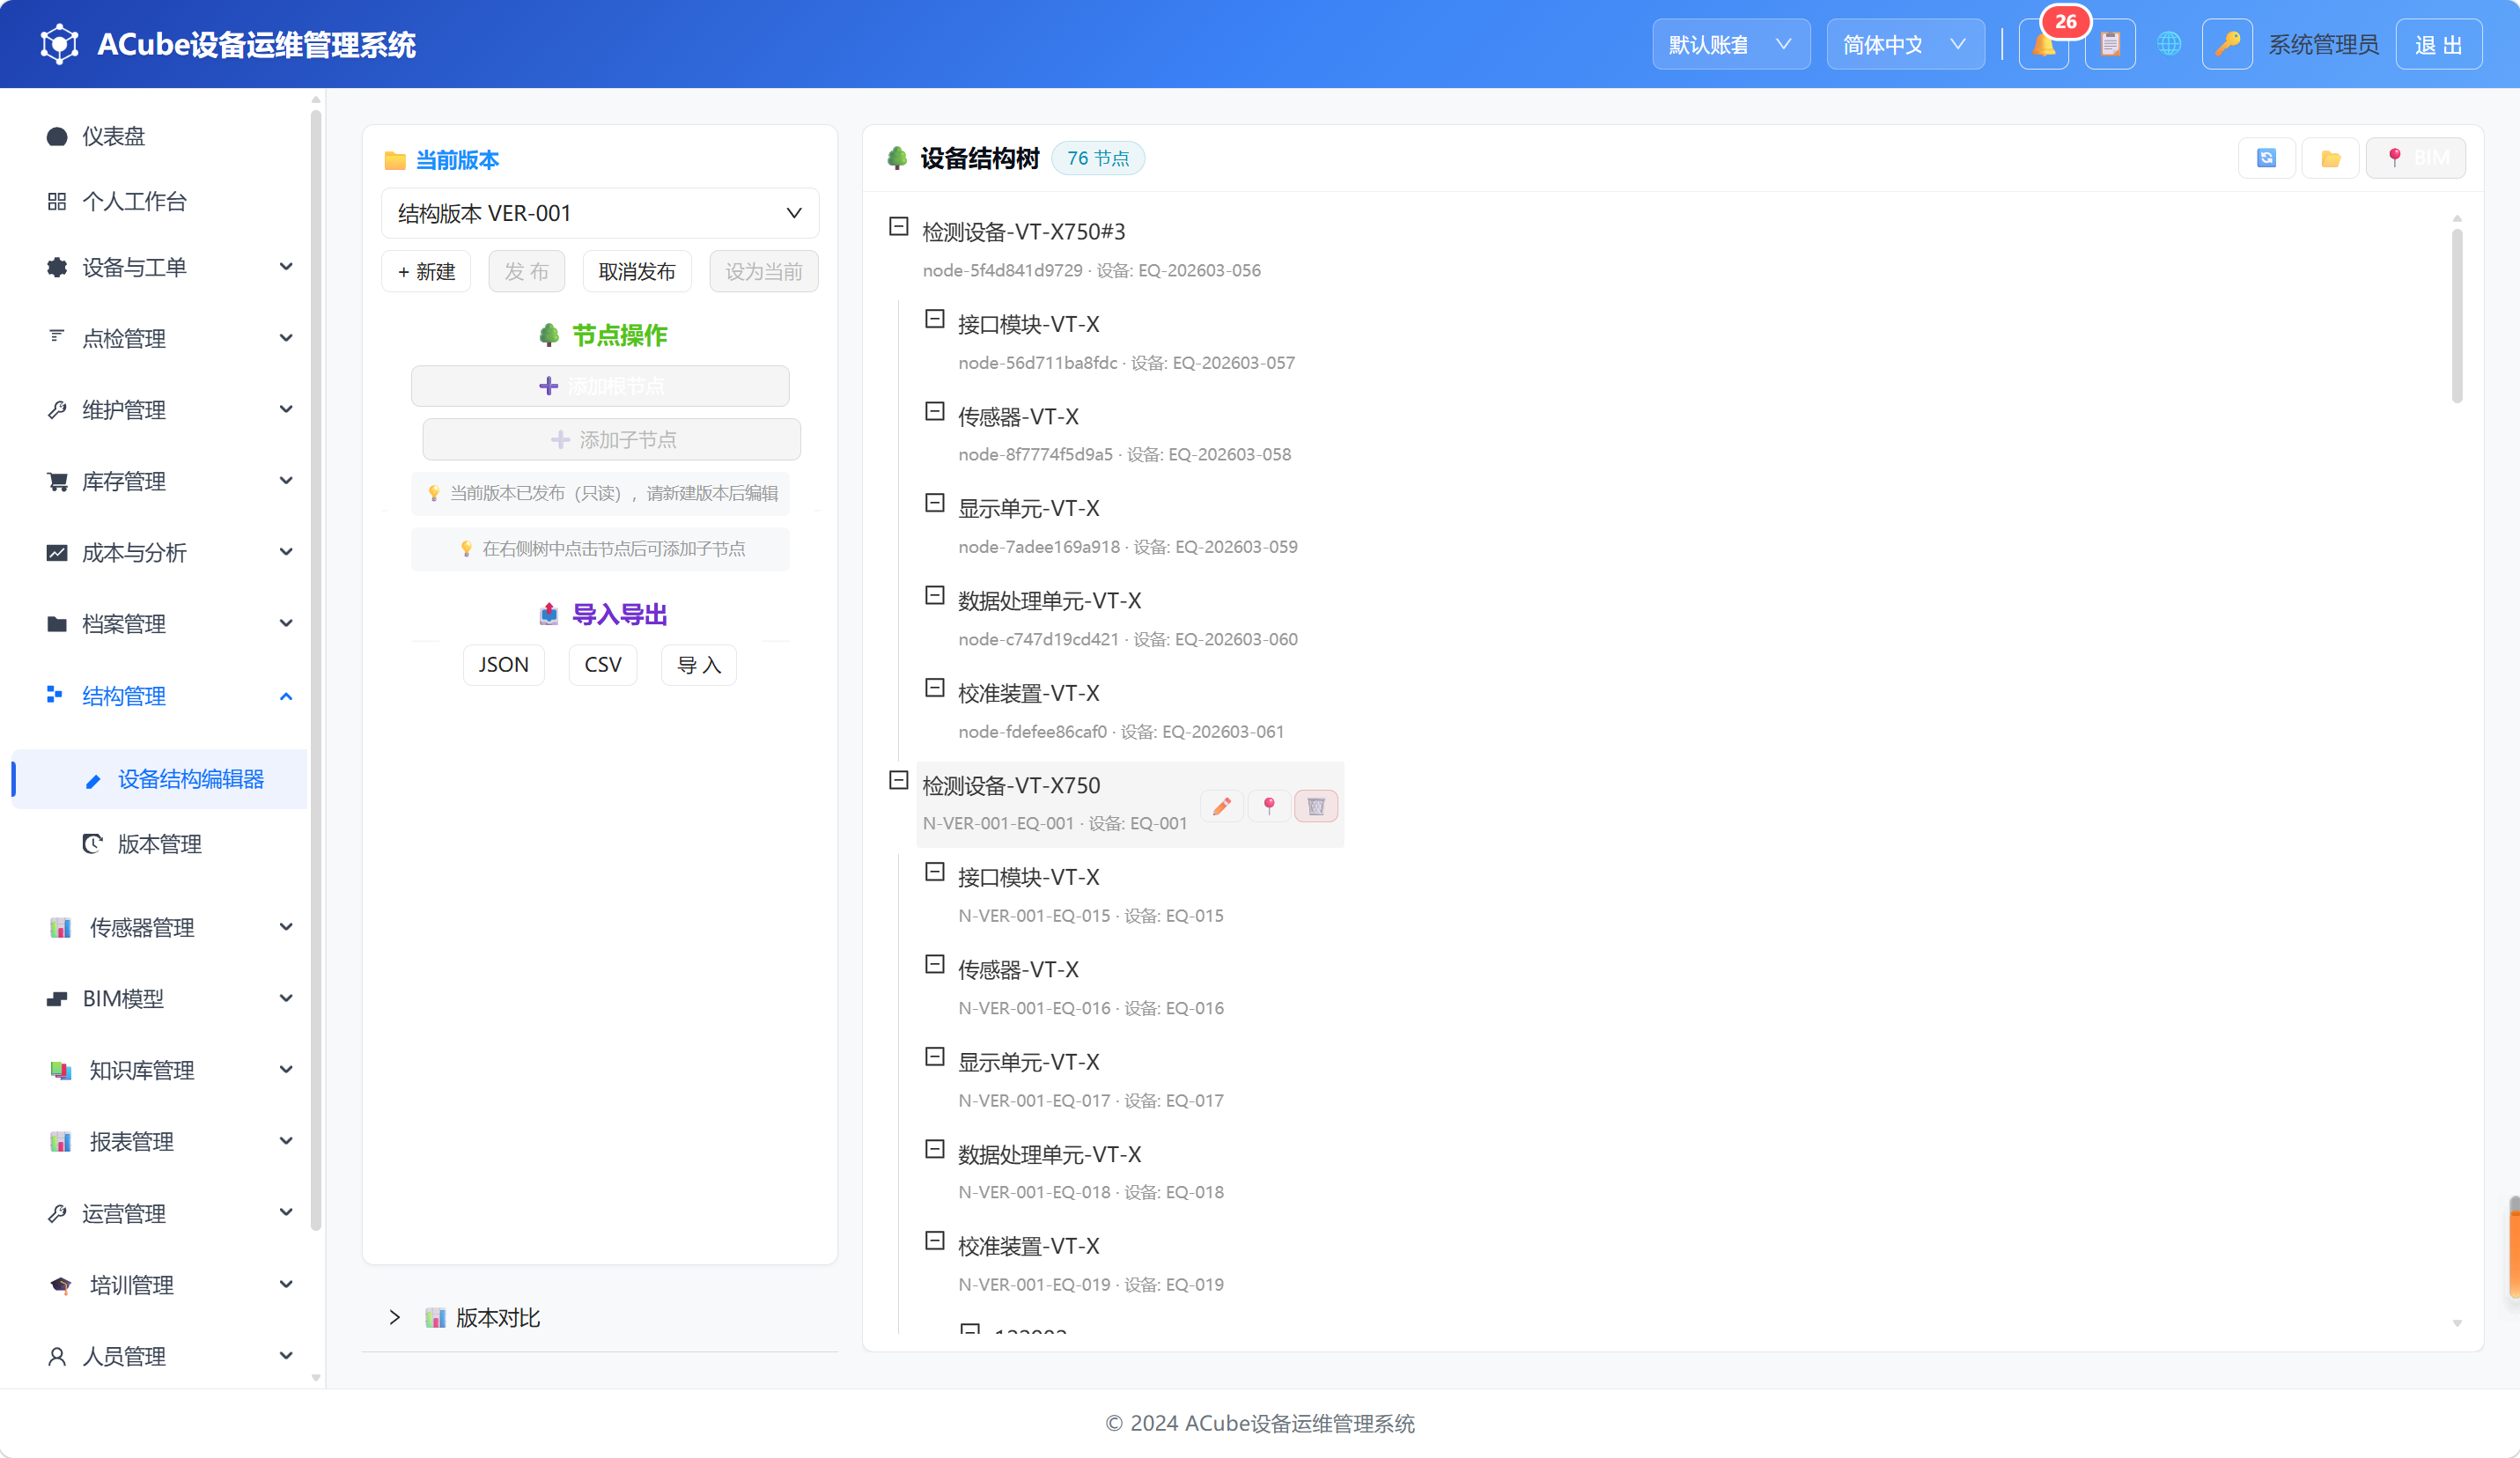The height and width of the screenshot is (1458, 2520).
Task: Open 版本管理 in the sidebar
Action: tap(160, 844)
